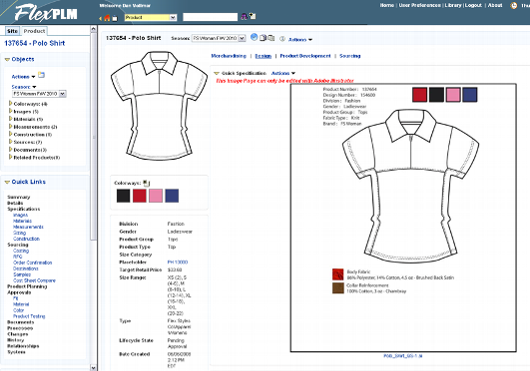Collapse the Quick Links section

click(x=7, y=182)
